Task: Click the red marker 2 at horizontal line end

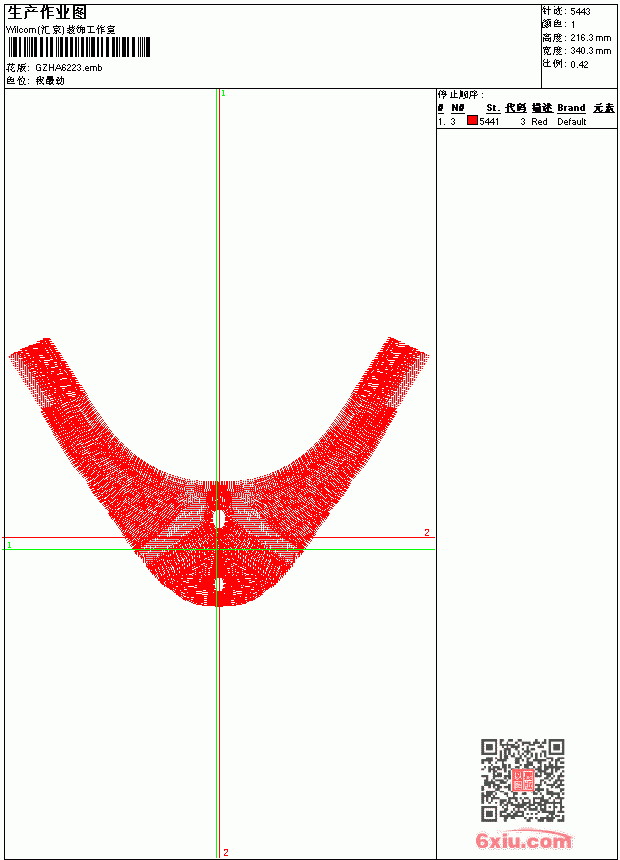Action: pyautogui.click(x=427, y=533)
